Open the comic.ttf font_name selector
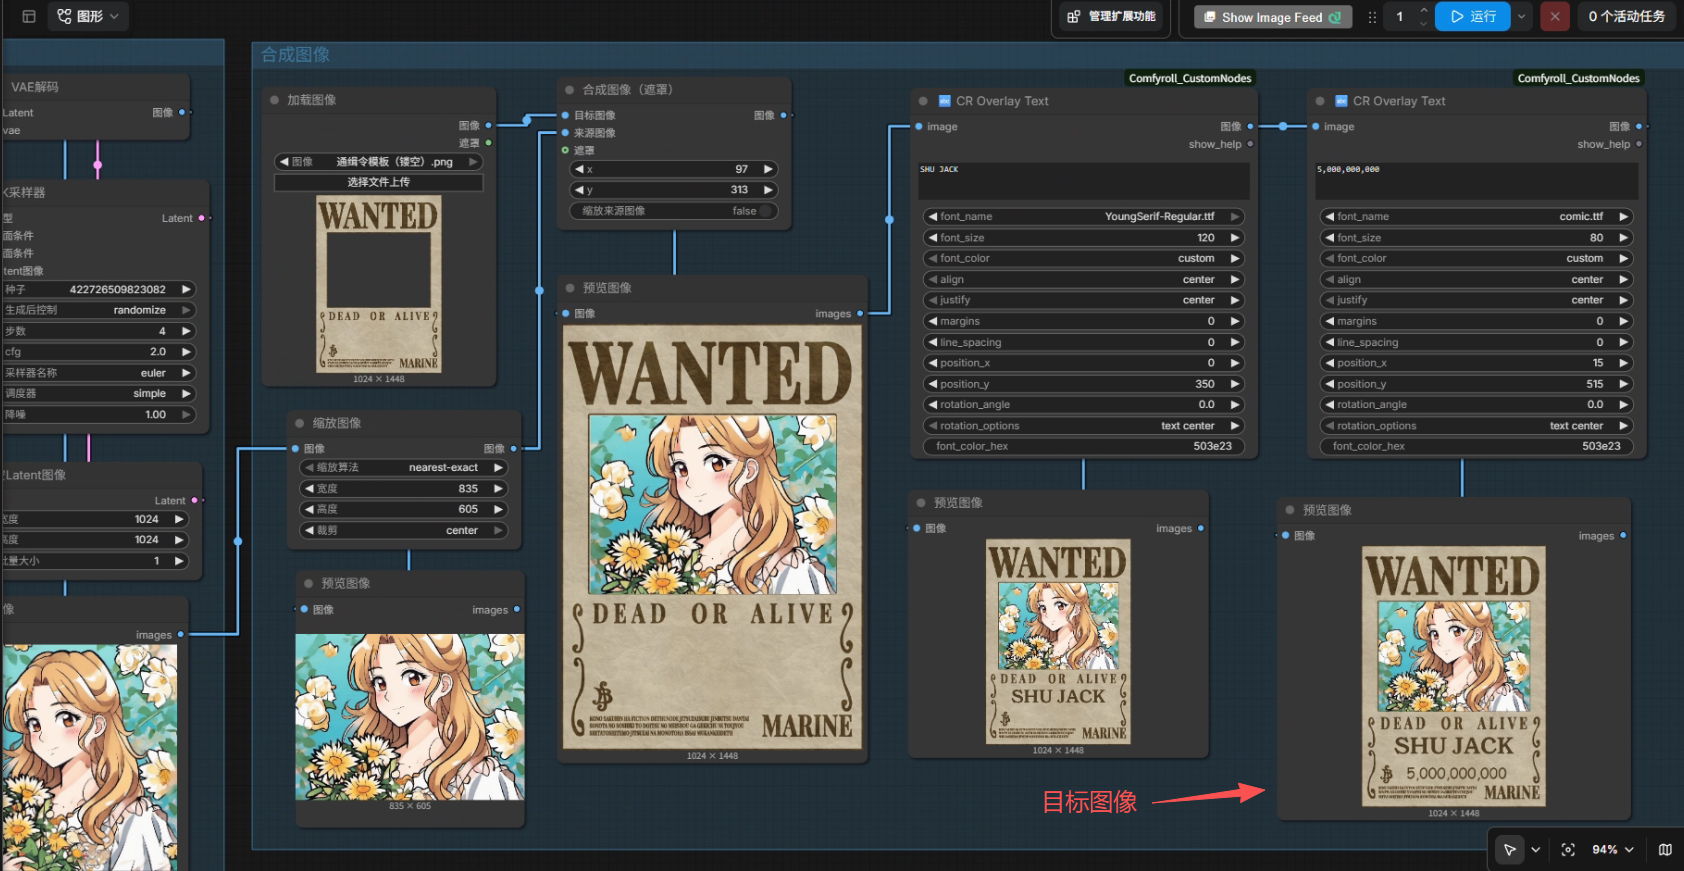The width and height of the screenshot is (1684, 871). (x=1476, y=216)
